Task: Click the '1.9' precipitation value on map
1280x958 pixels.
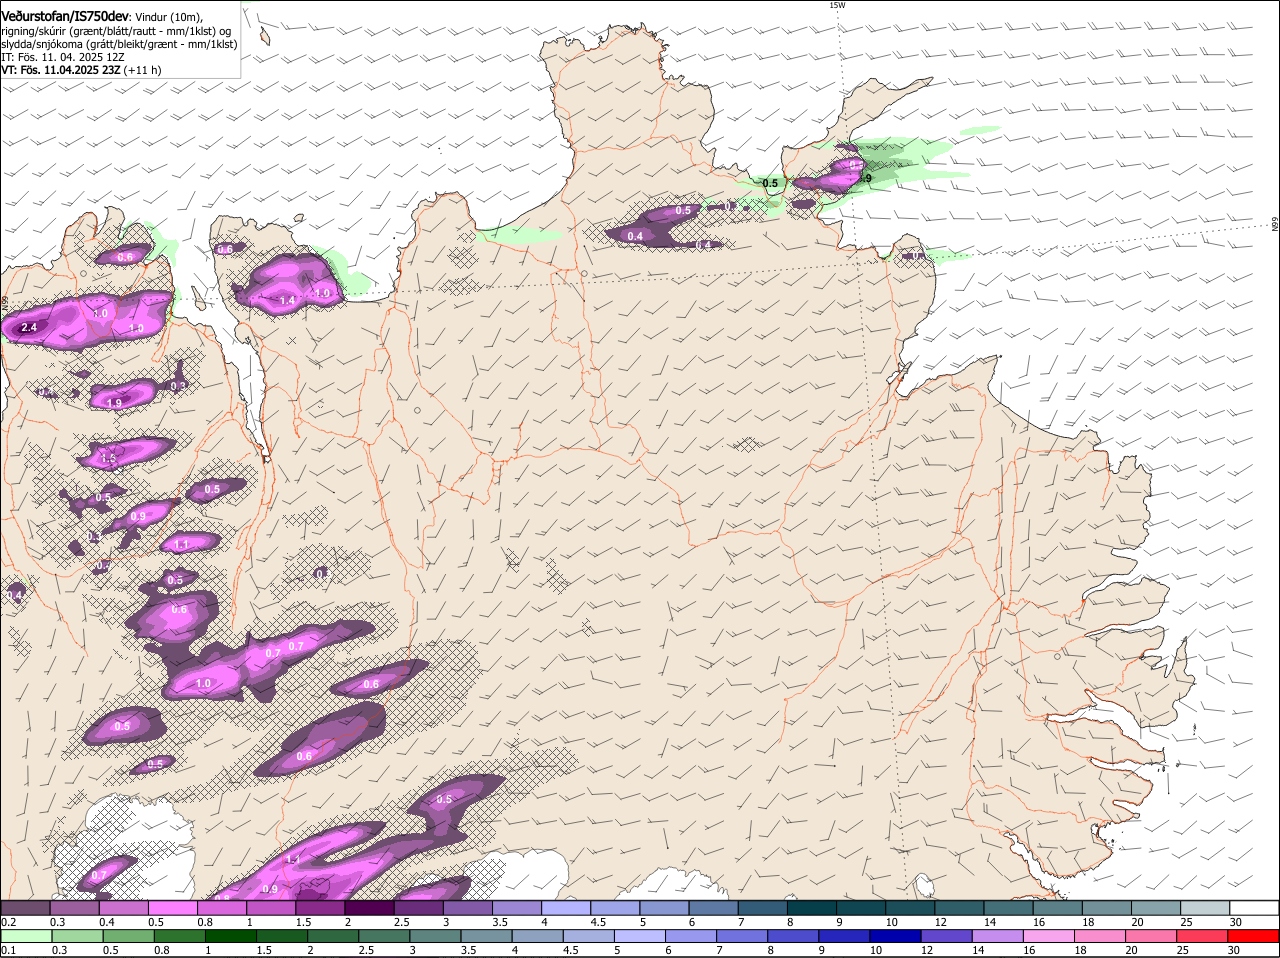Action: point(114,403)
